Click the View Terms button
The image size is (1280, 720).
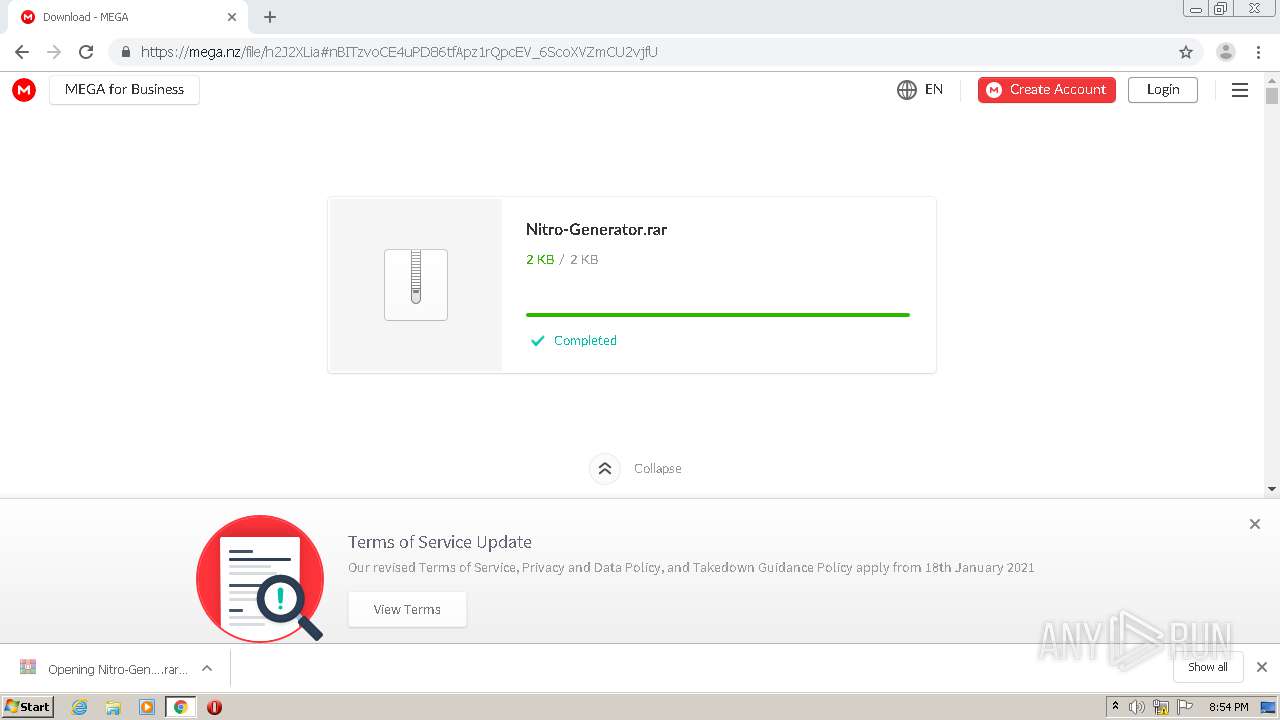click(x=407, y=609)
